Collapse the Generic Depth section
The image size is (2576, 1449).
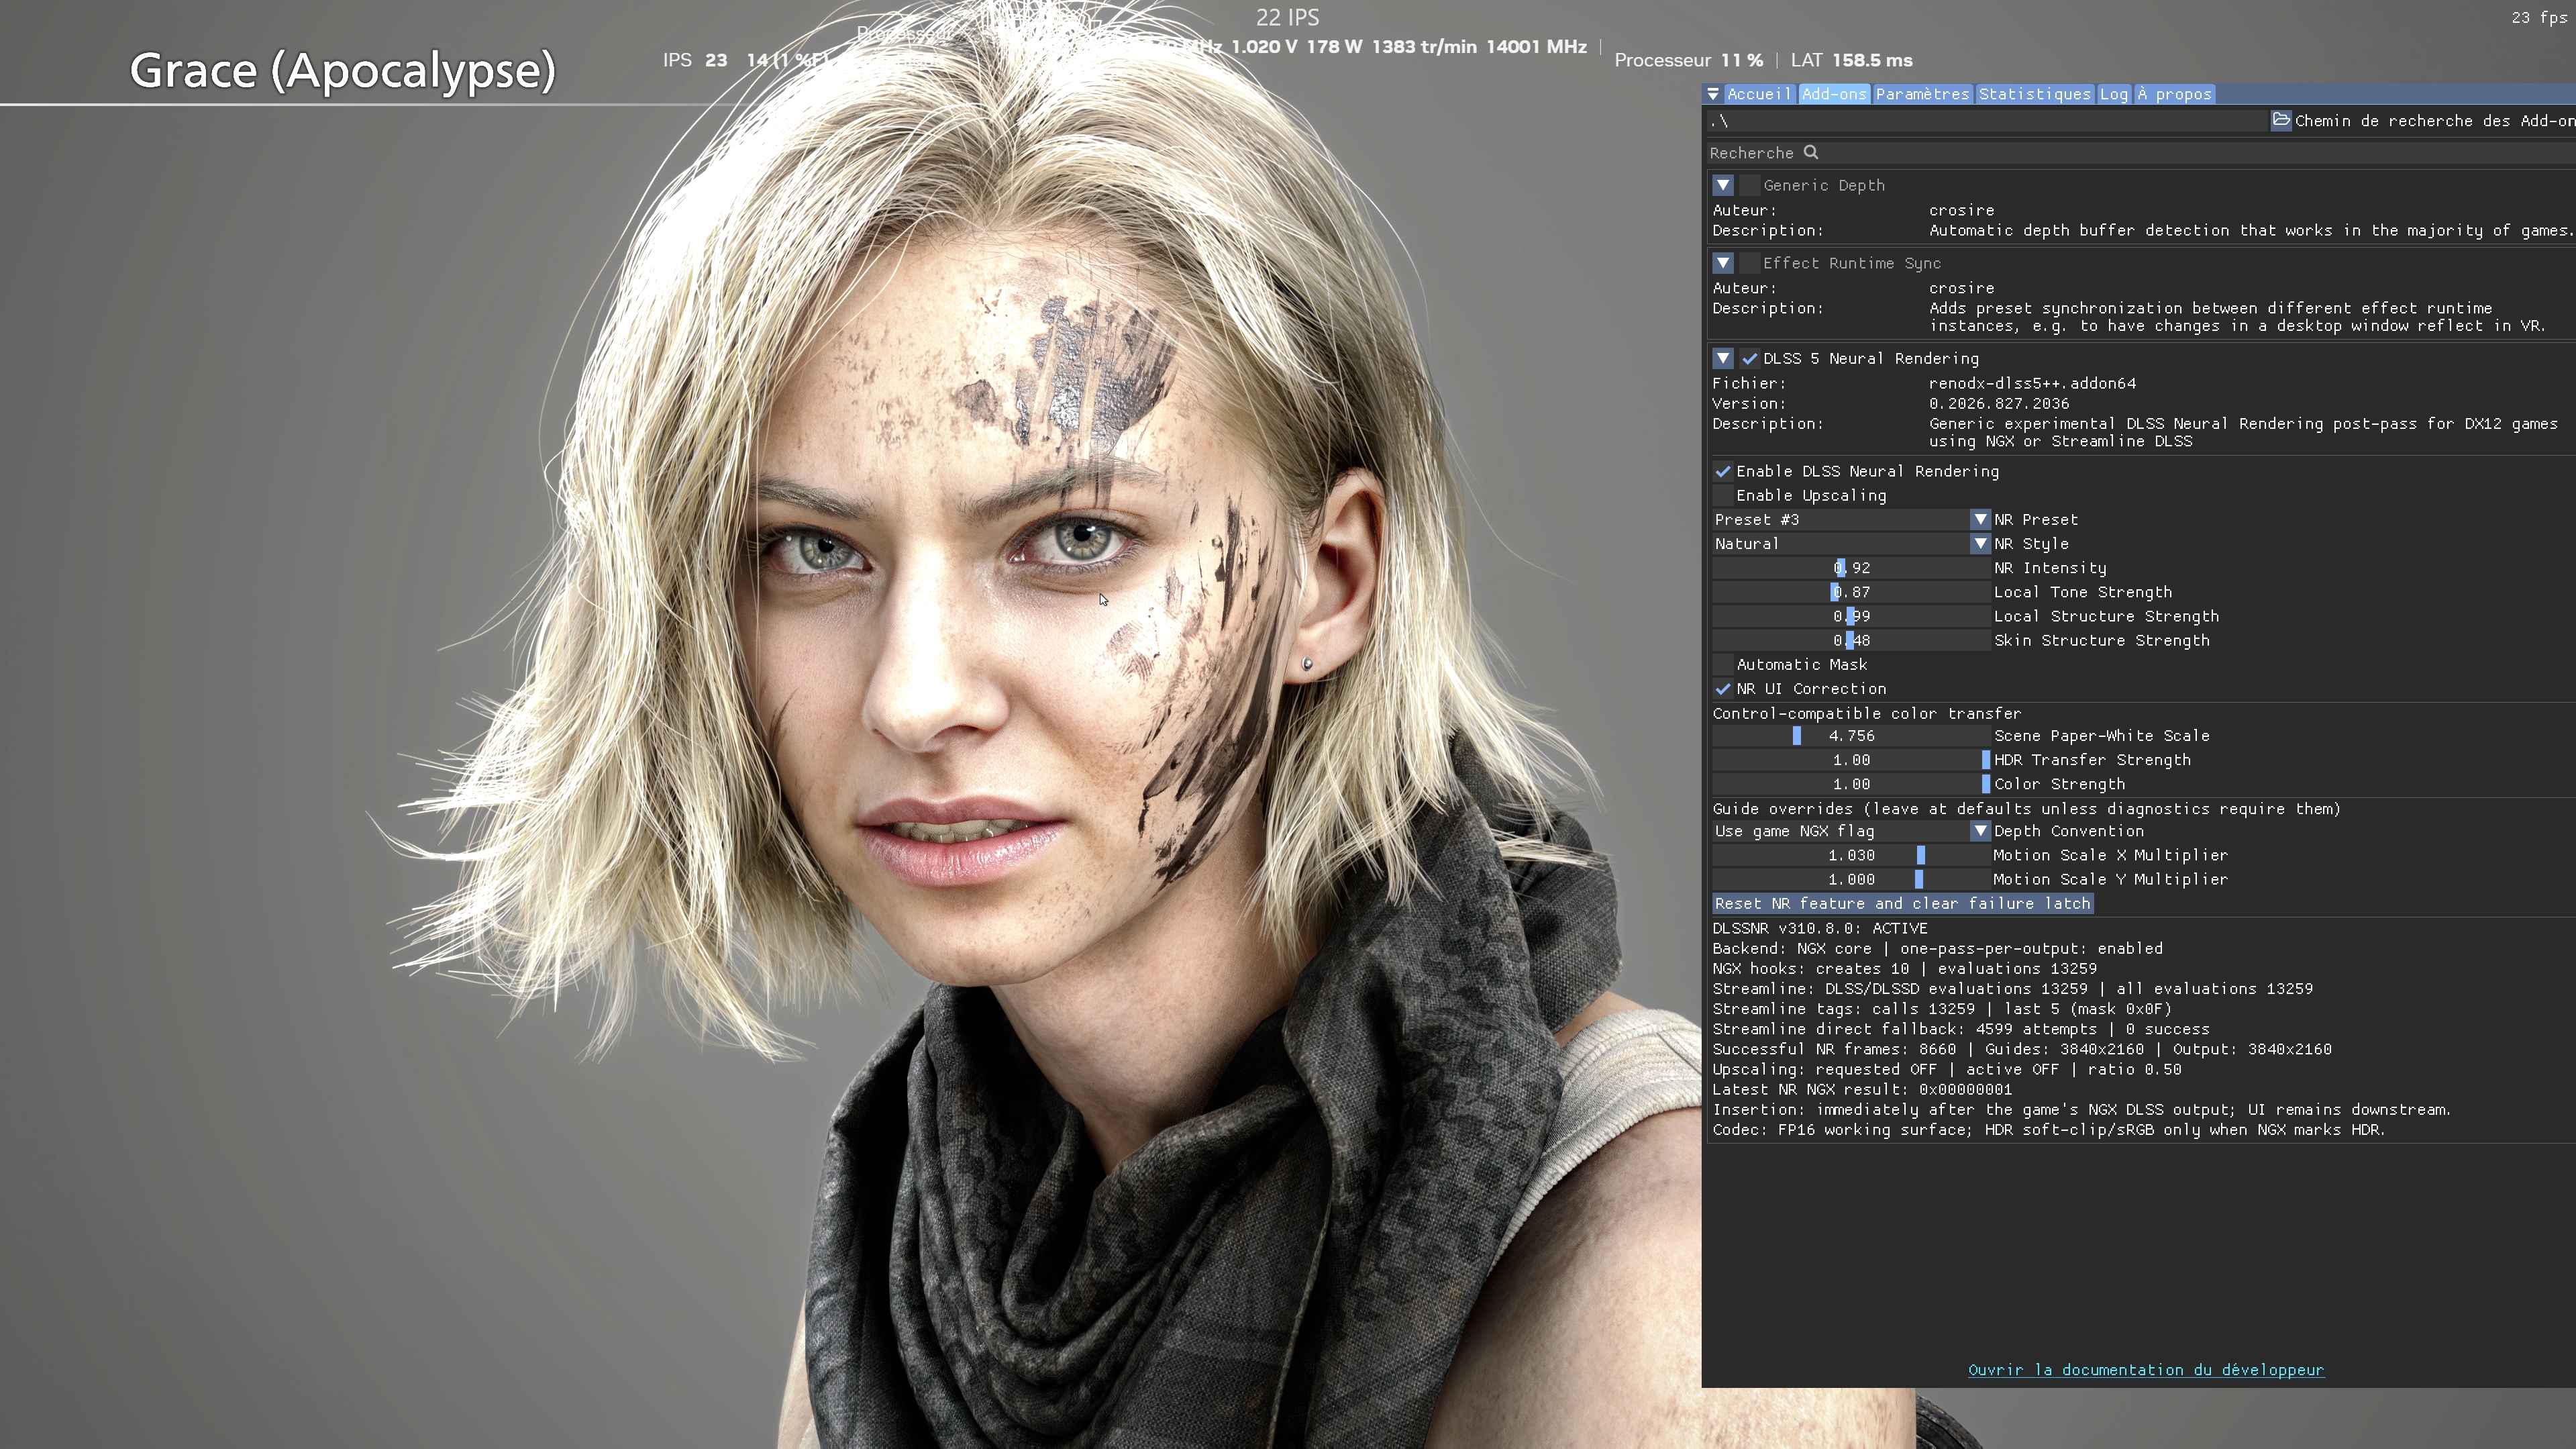[1722, 185]
